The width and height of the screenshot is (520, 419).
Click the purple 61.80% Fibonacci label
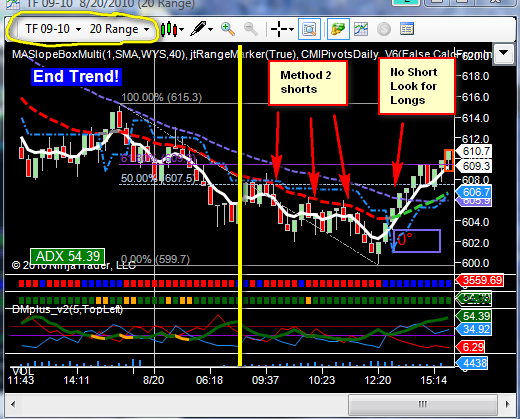click(158, 158)
